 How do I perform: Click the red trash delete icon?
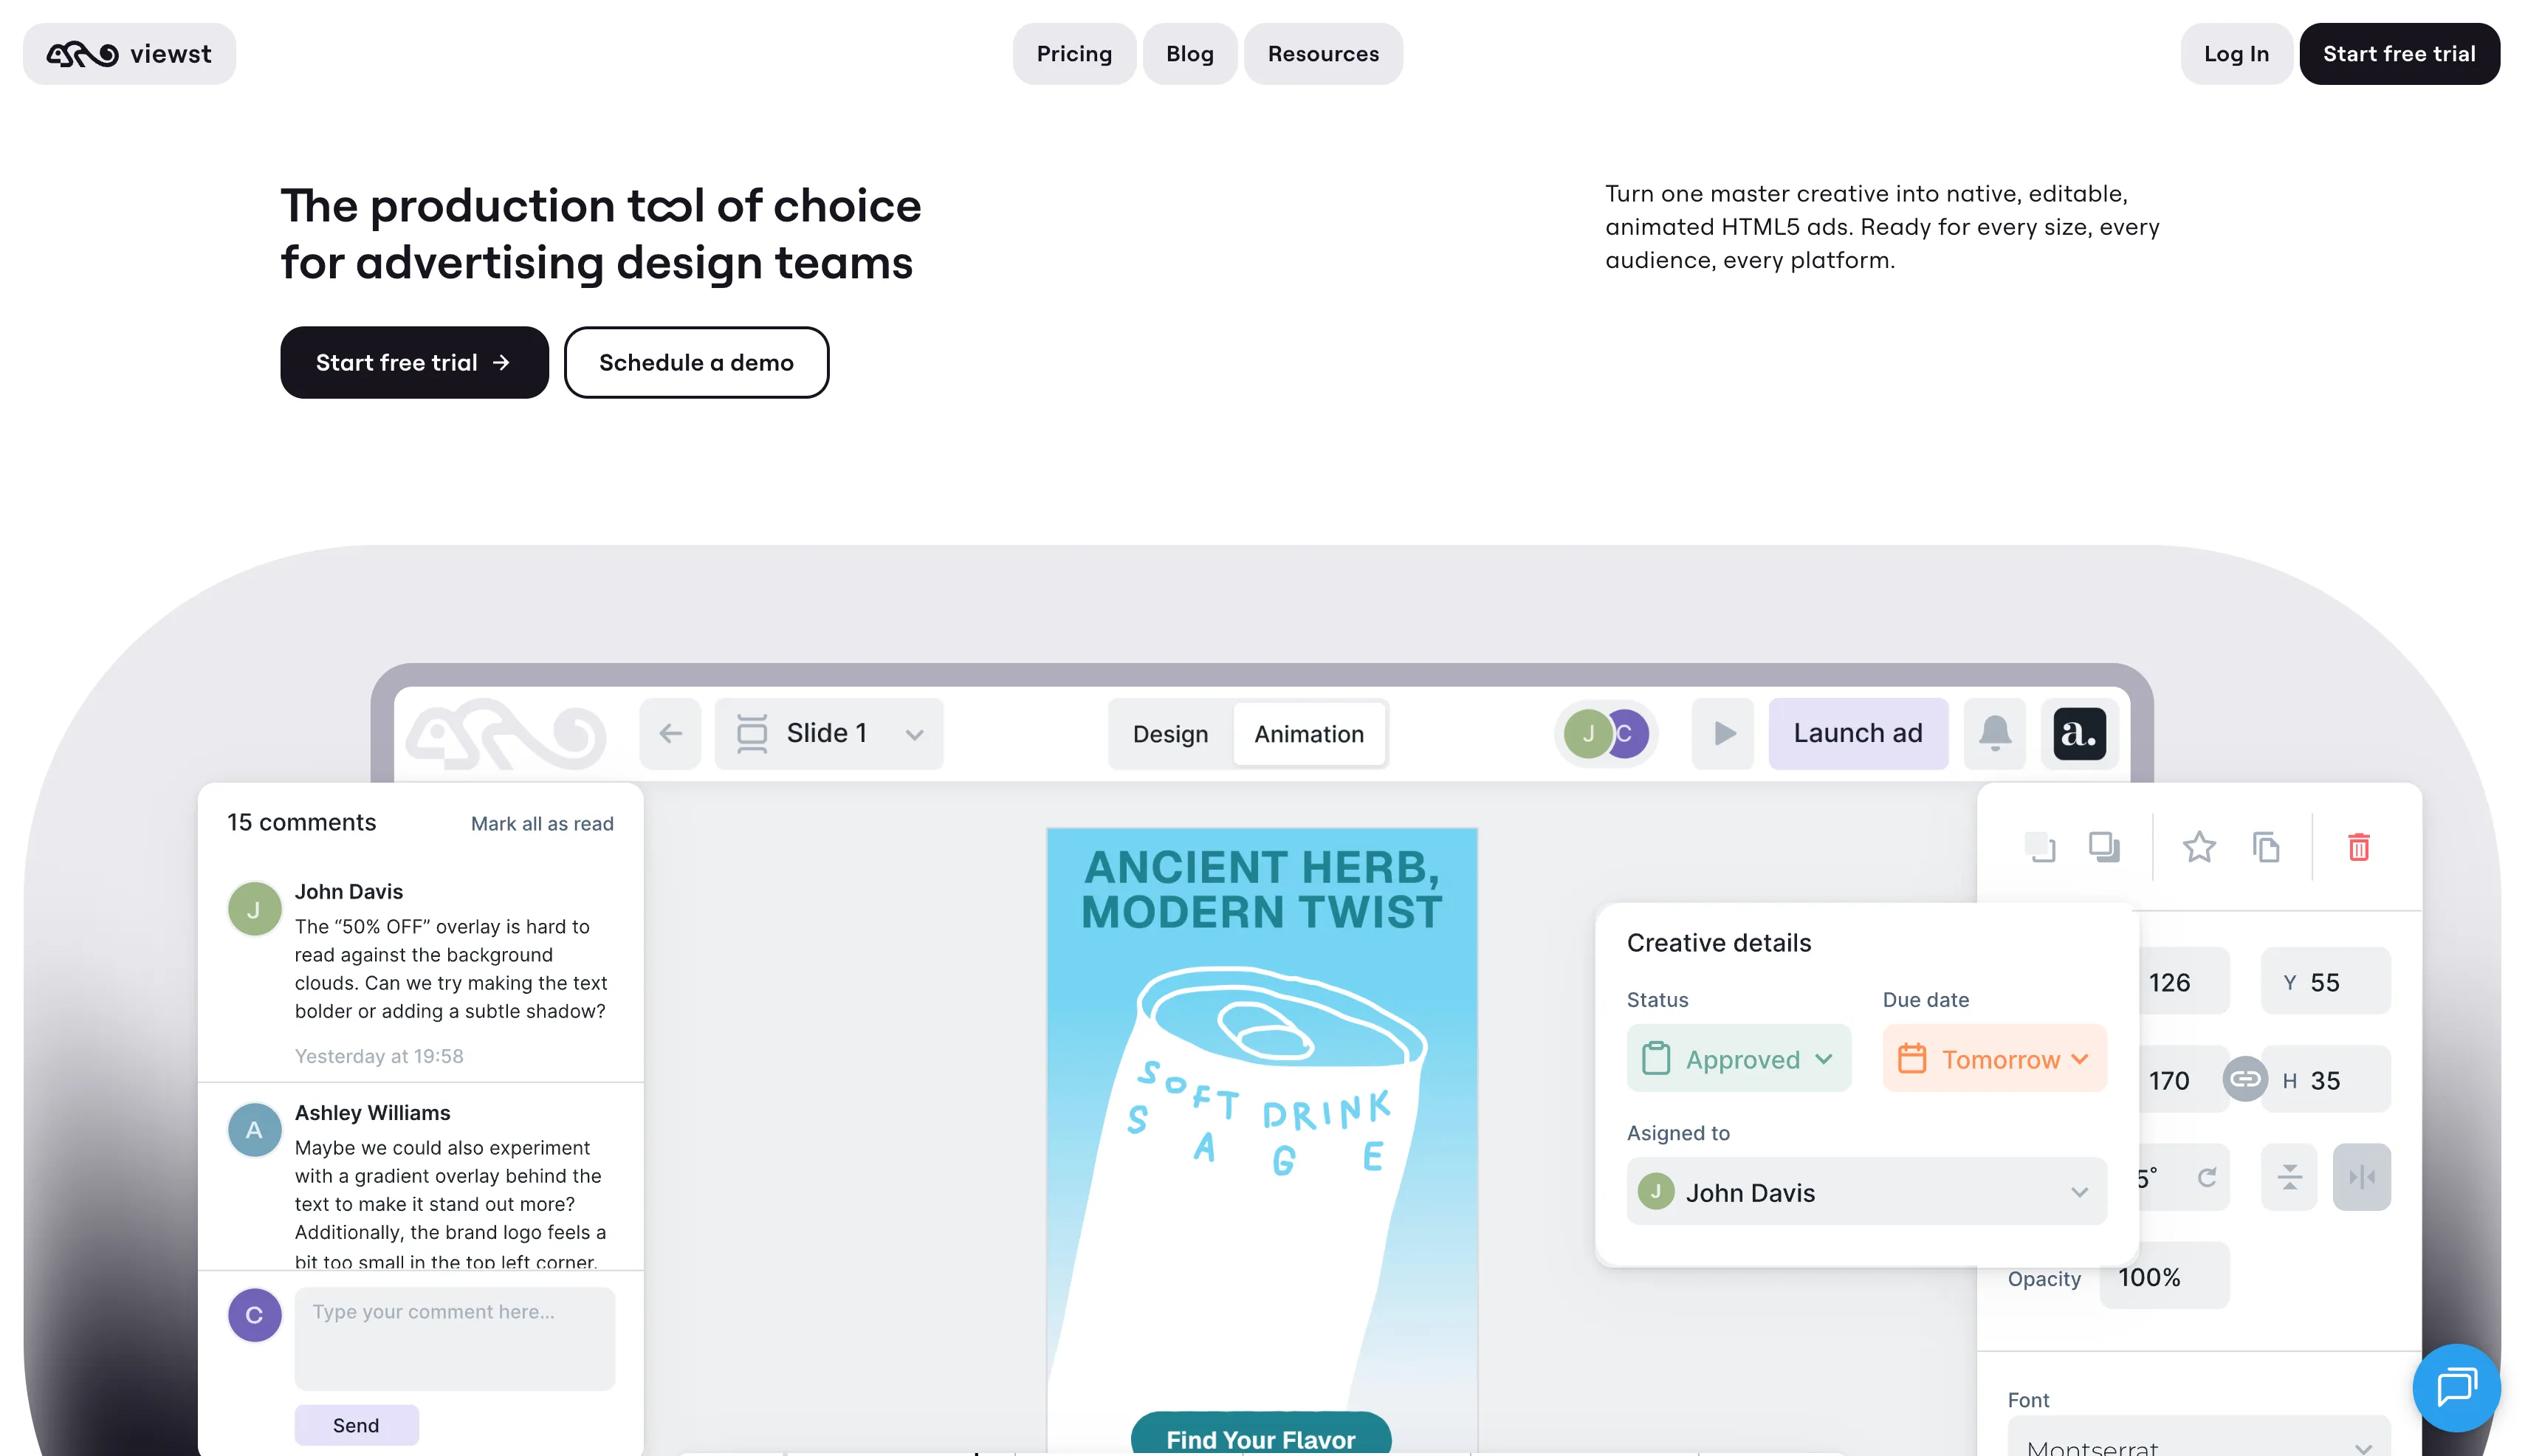pyautogui.click(x=2358, y=847)
